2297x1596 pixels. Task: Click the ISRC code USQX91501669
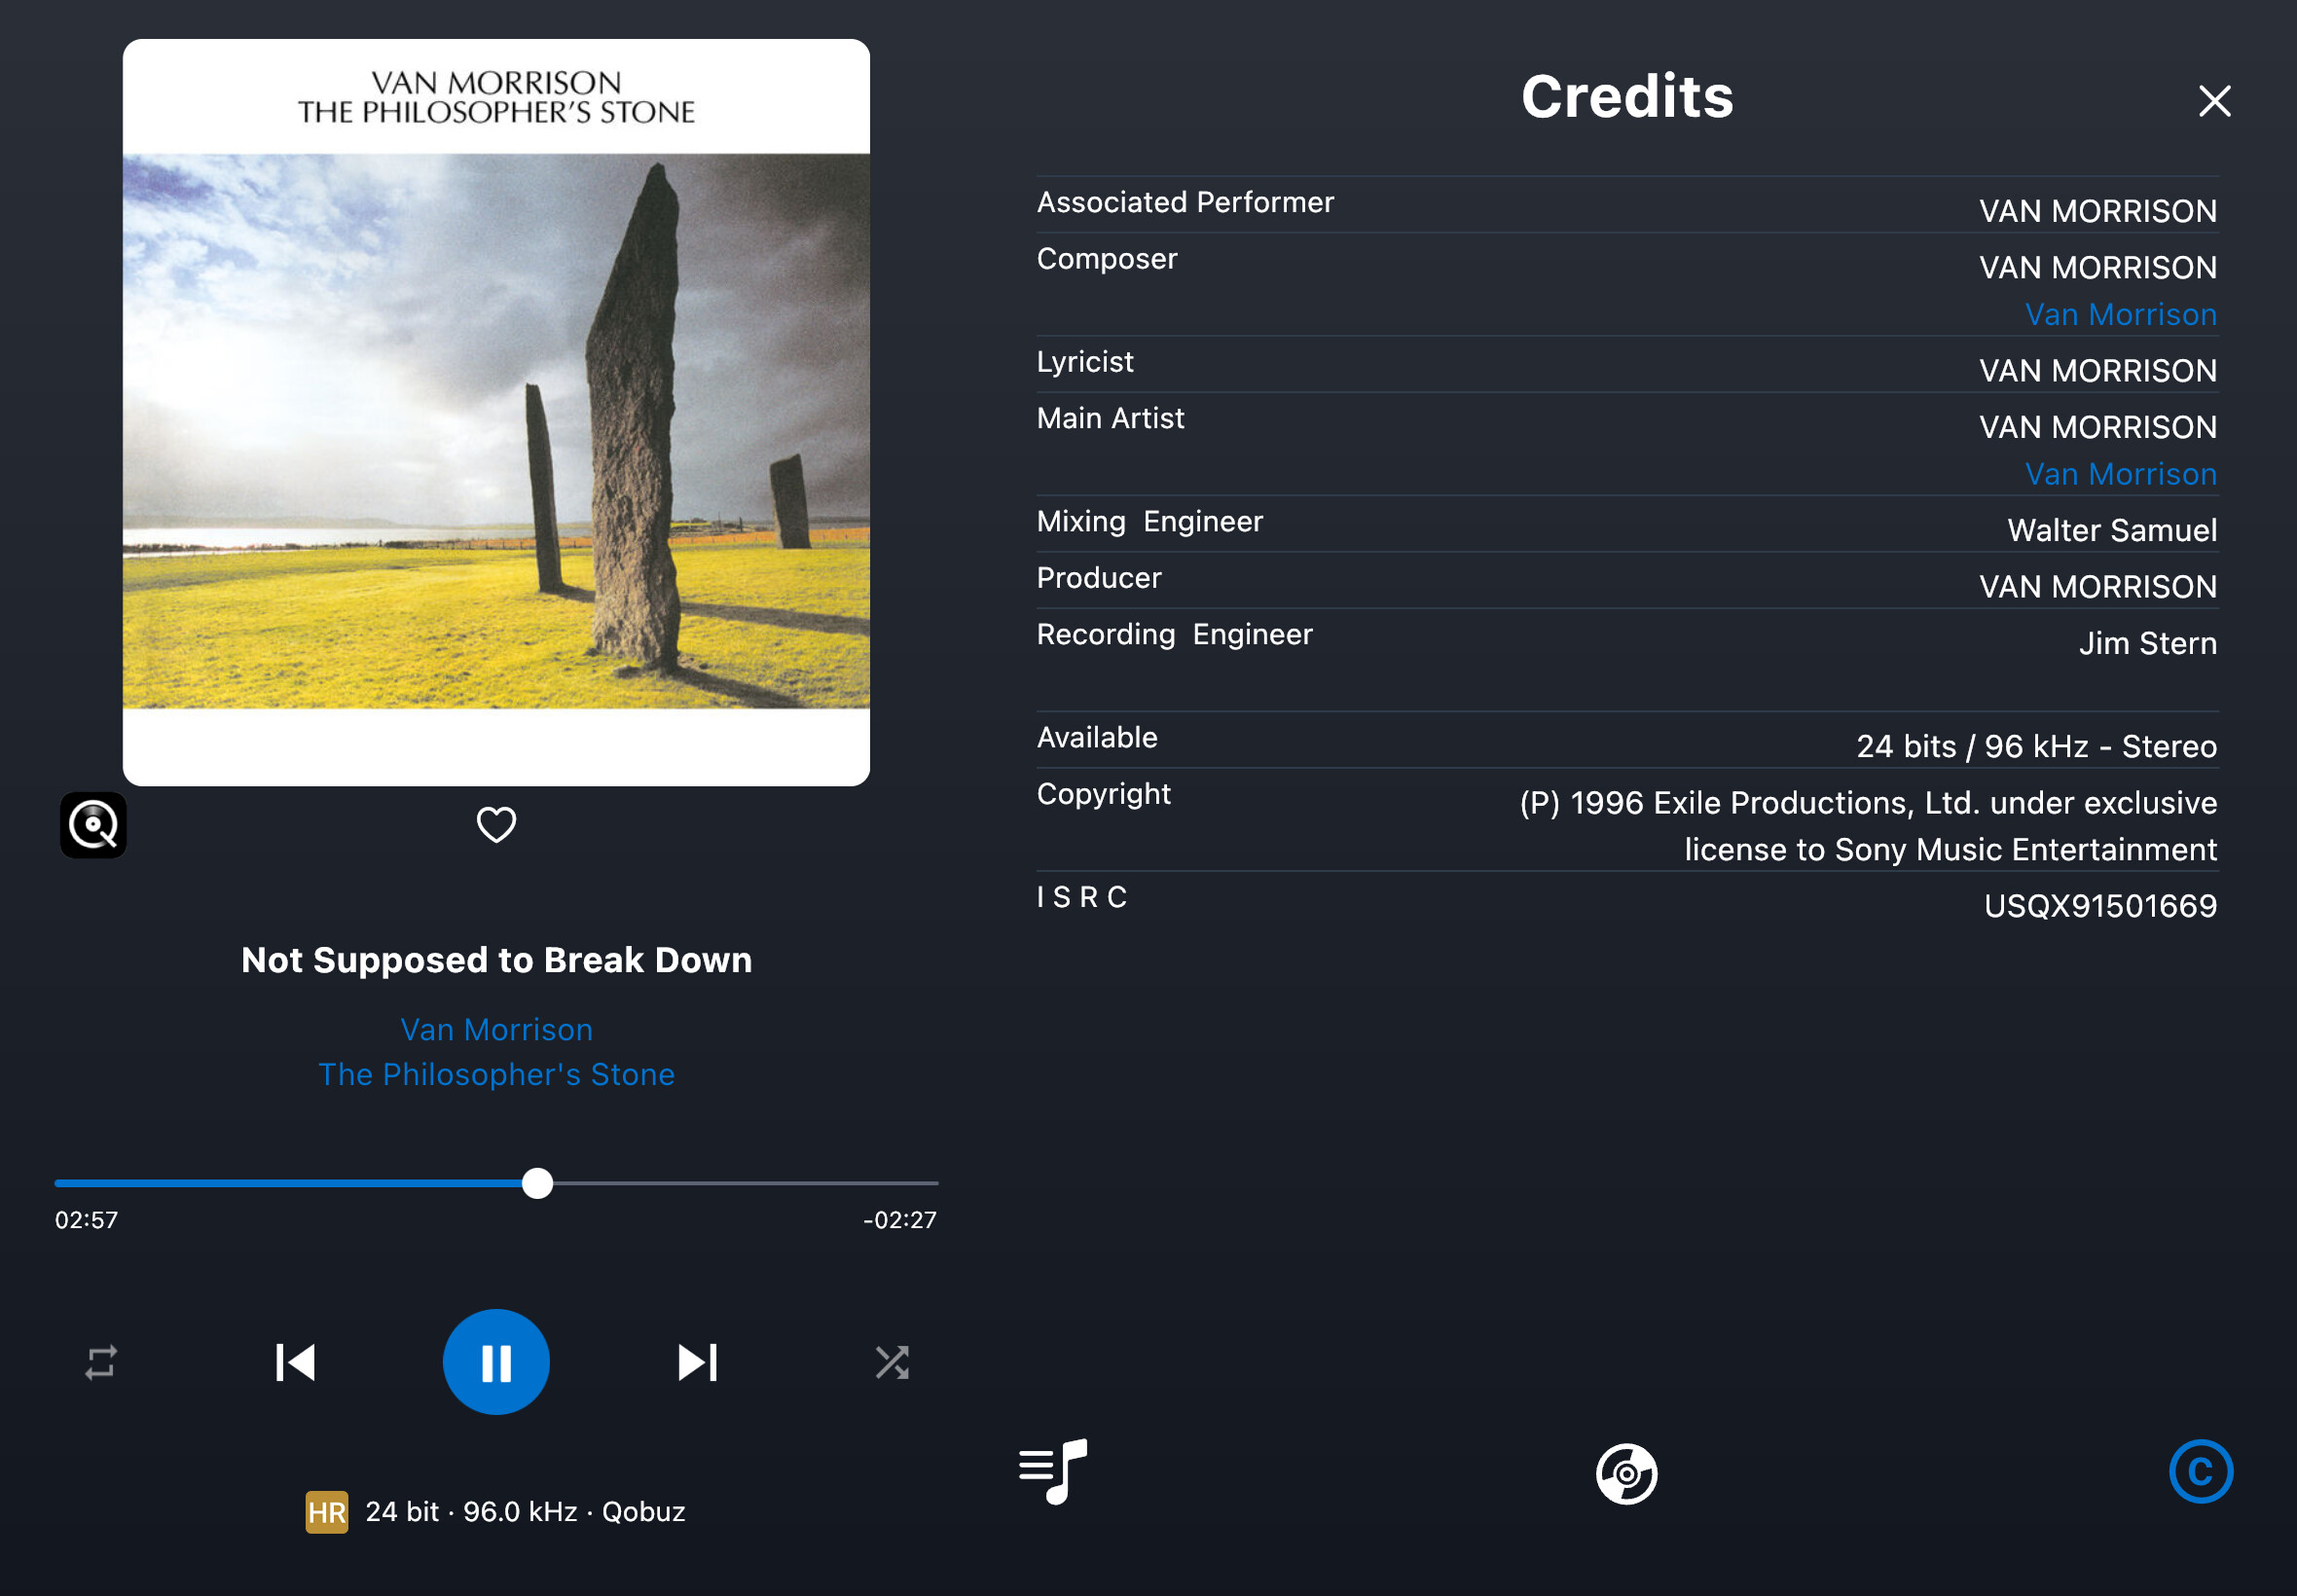(2100, 905)
